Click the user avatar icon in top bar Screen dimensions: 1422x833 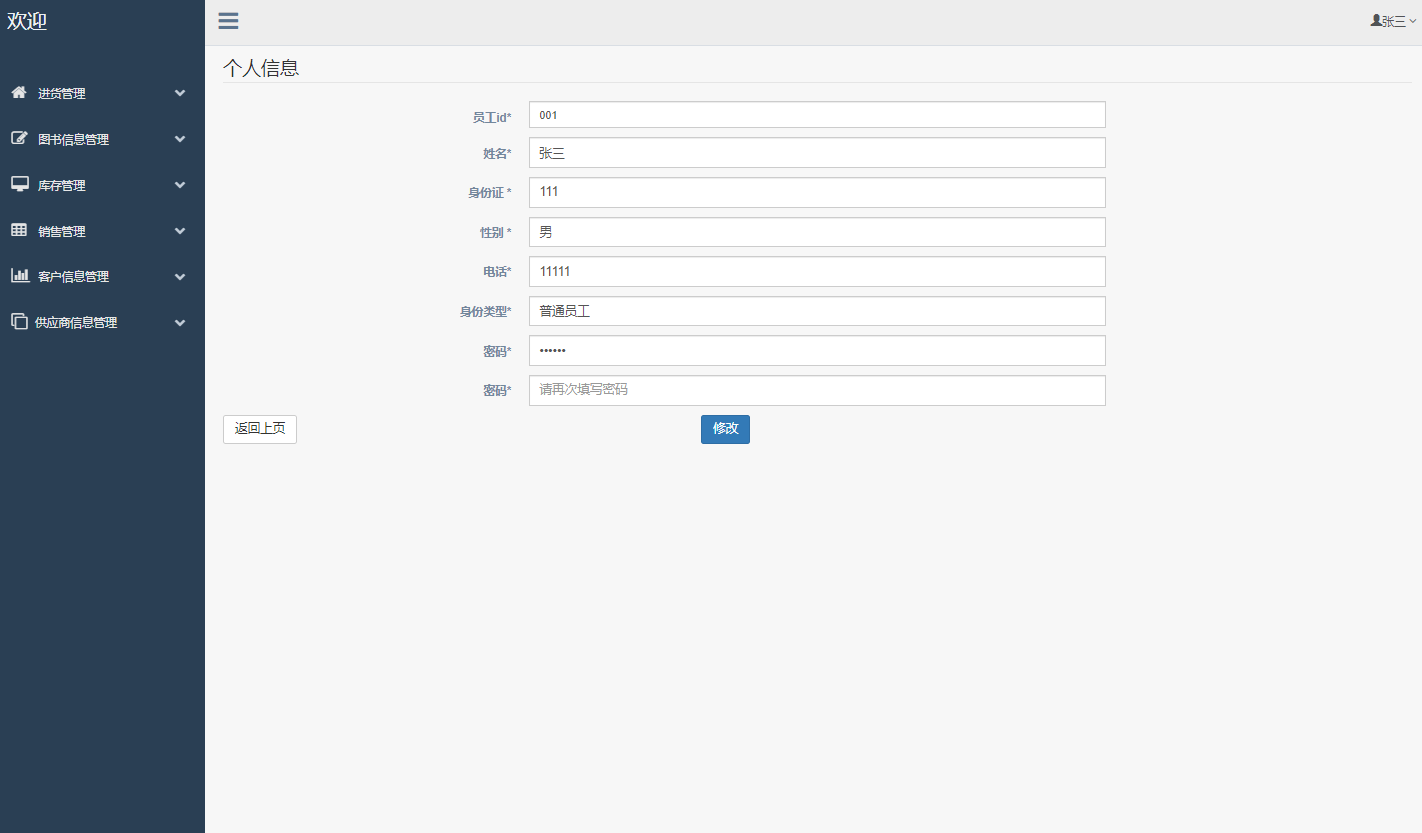(1376, 20)
